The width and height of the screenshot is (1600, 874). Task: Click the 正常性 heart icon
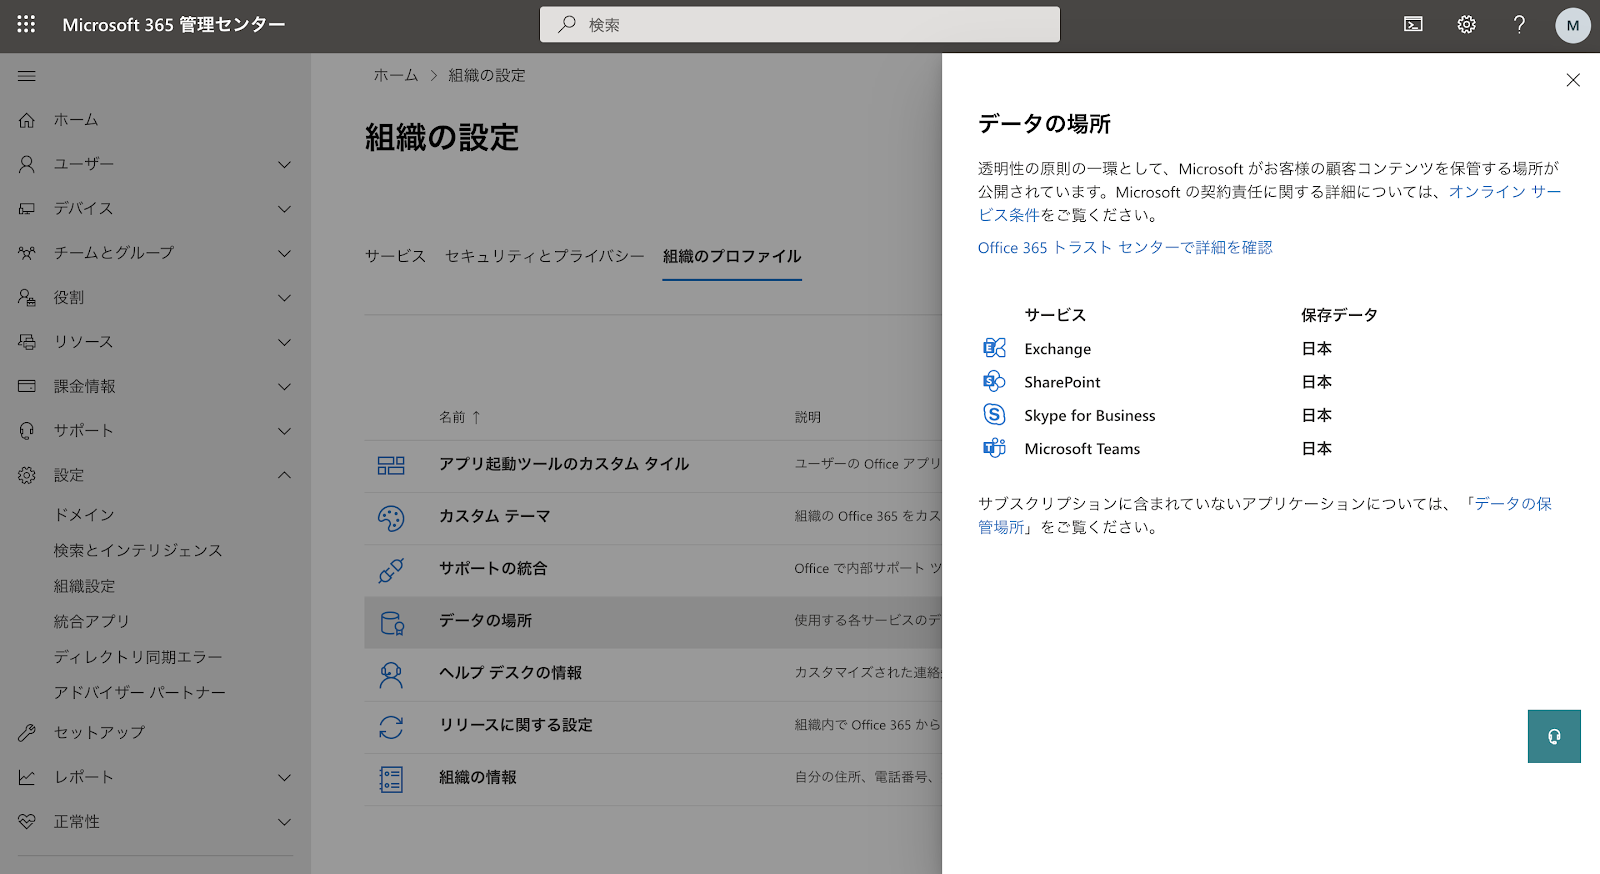coord(27,822)
